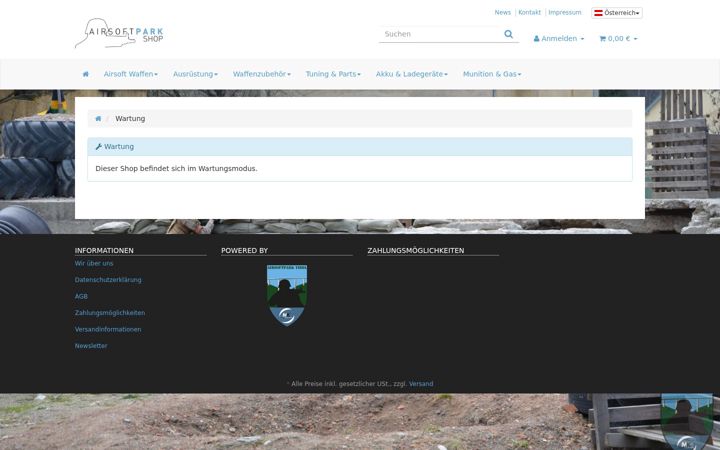Image resolution: width=720 pixels, height=450 pixels.
Task: Open the Impressum link
Action: [565, 12]
